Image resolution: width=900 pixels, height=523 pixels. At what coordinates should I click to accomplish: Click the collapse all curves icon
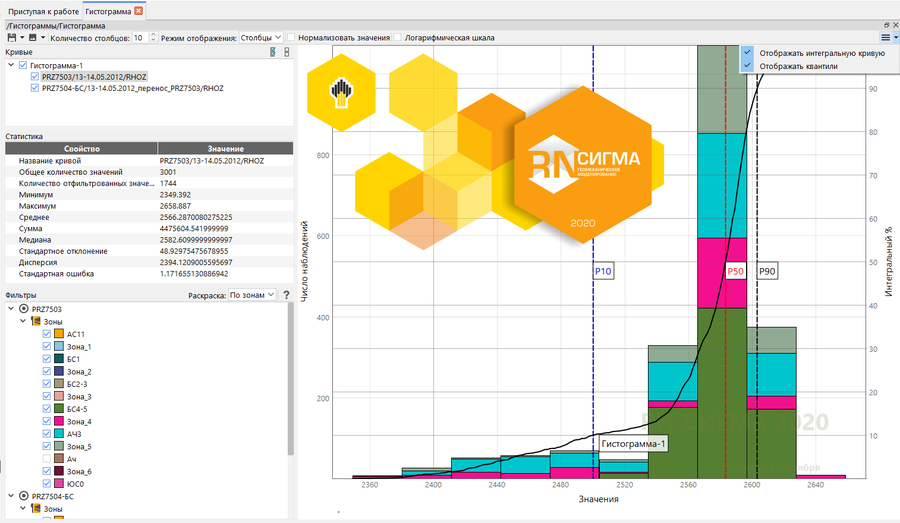pos(287,52)
